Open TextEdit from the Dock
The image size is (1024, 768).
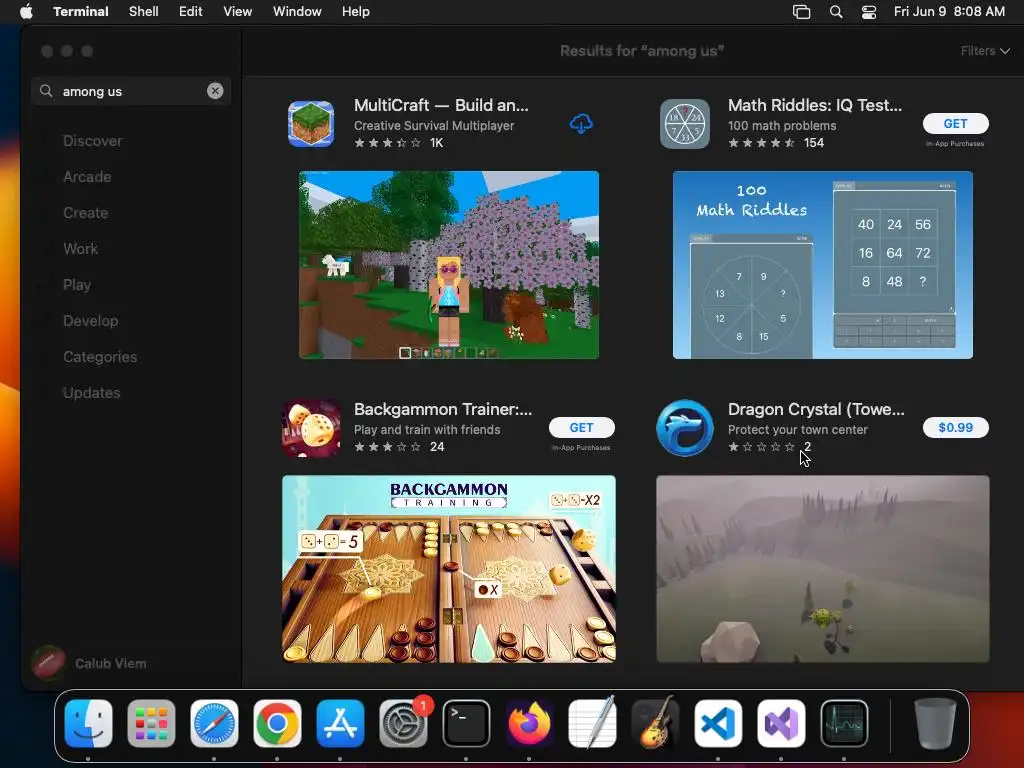click(x=592, y=724)
